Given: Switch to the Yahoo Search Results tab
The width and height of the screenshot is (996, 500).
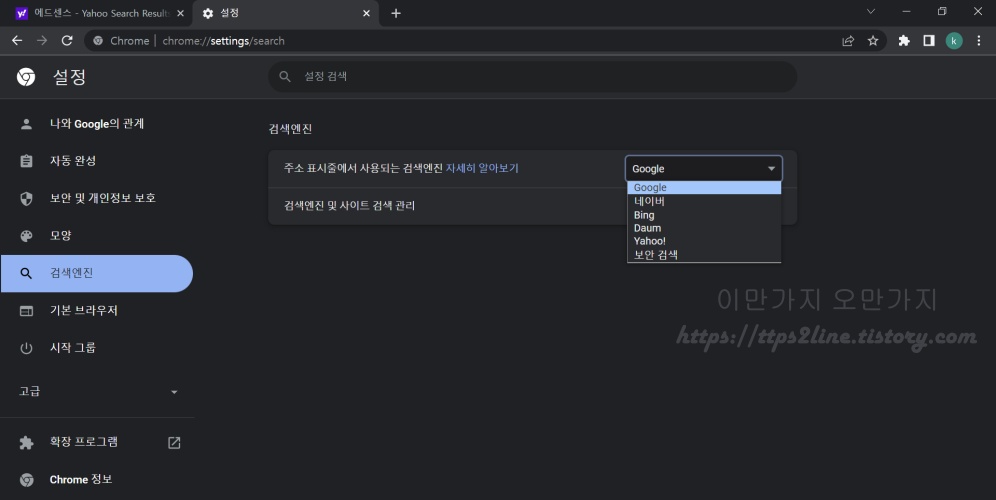Looking at the screenshot, I should [97, 13].
